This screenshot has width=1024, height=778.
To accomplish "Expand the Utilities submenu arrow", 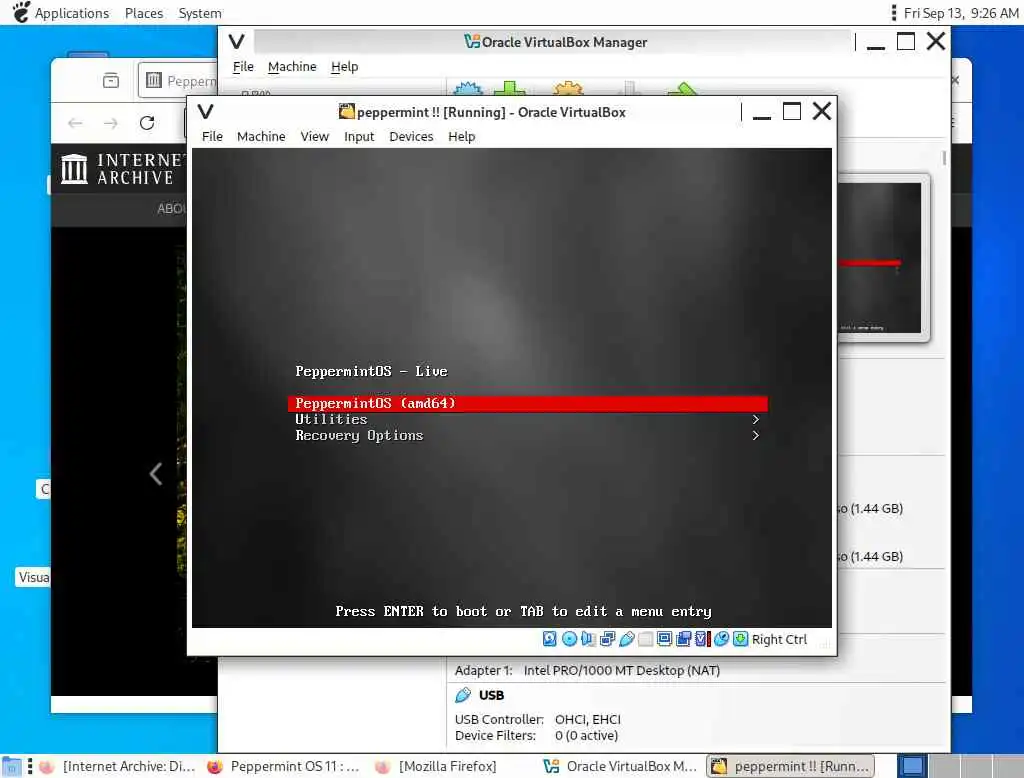I will [x=756, y=419].
